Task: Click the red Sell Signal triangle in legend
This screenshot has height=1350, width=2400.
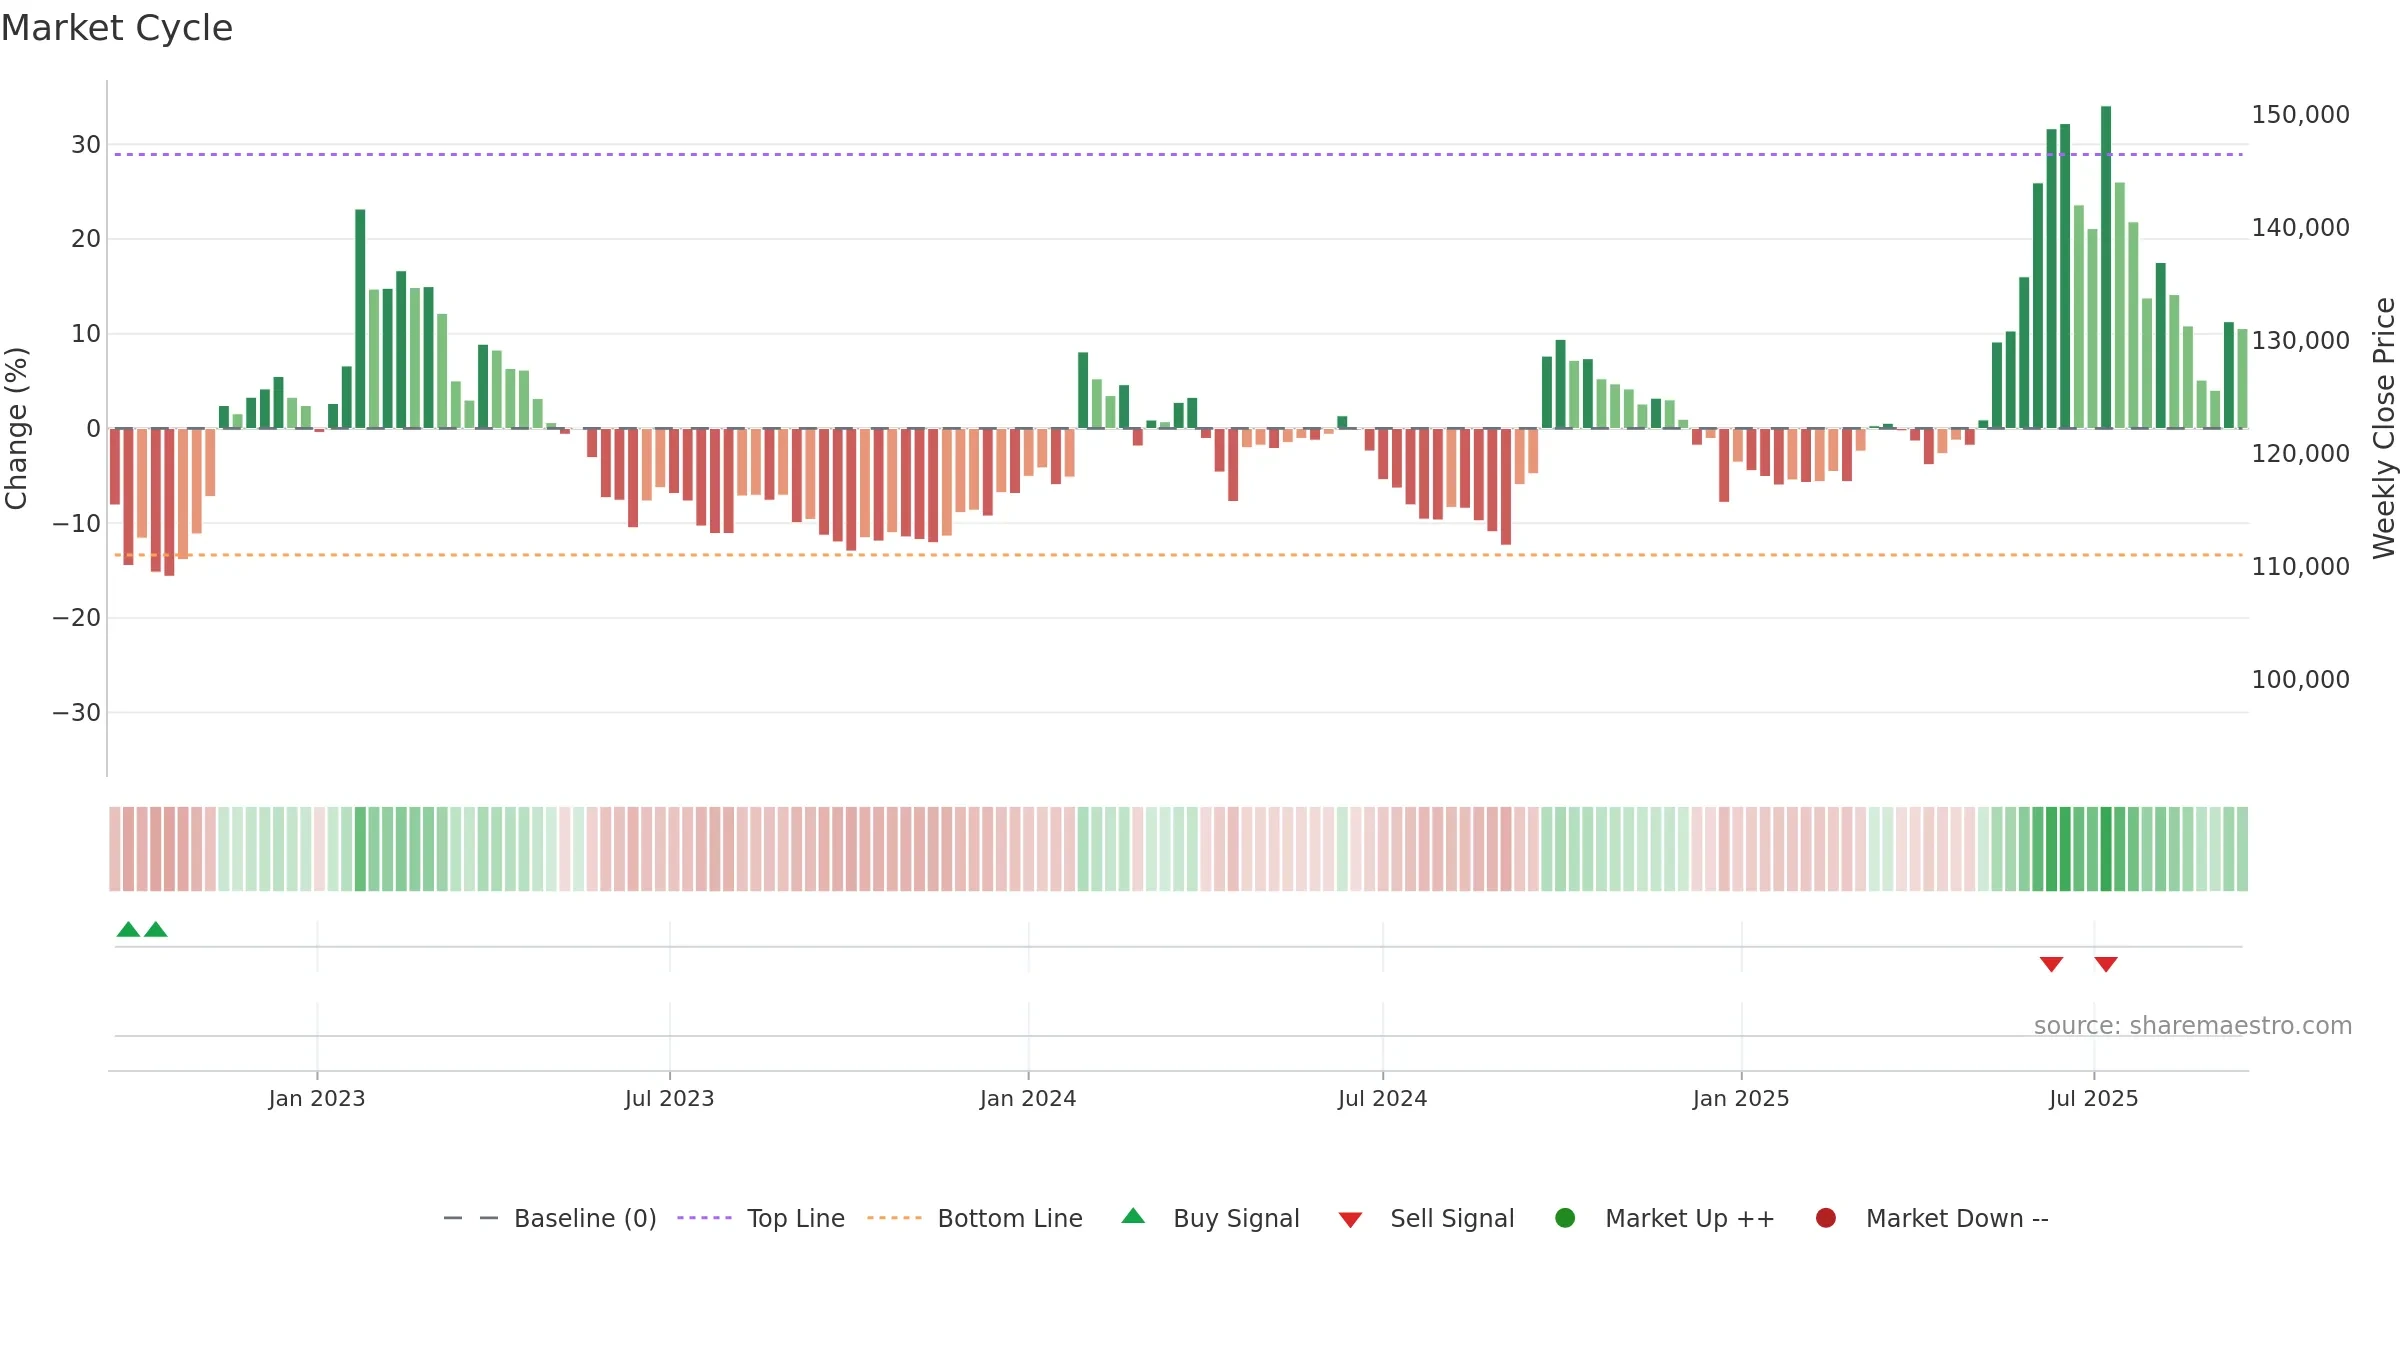Action: coord(1350,1220)
